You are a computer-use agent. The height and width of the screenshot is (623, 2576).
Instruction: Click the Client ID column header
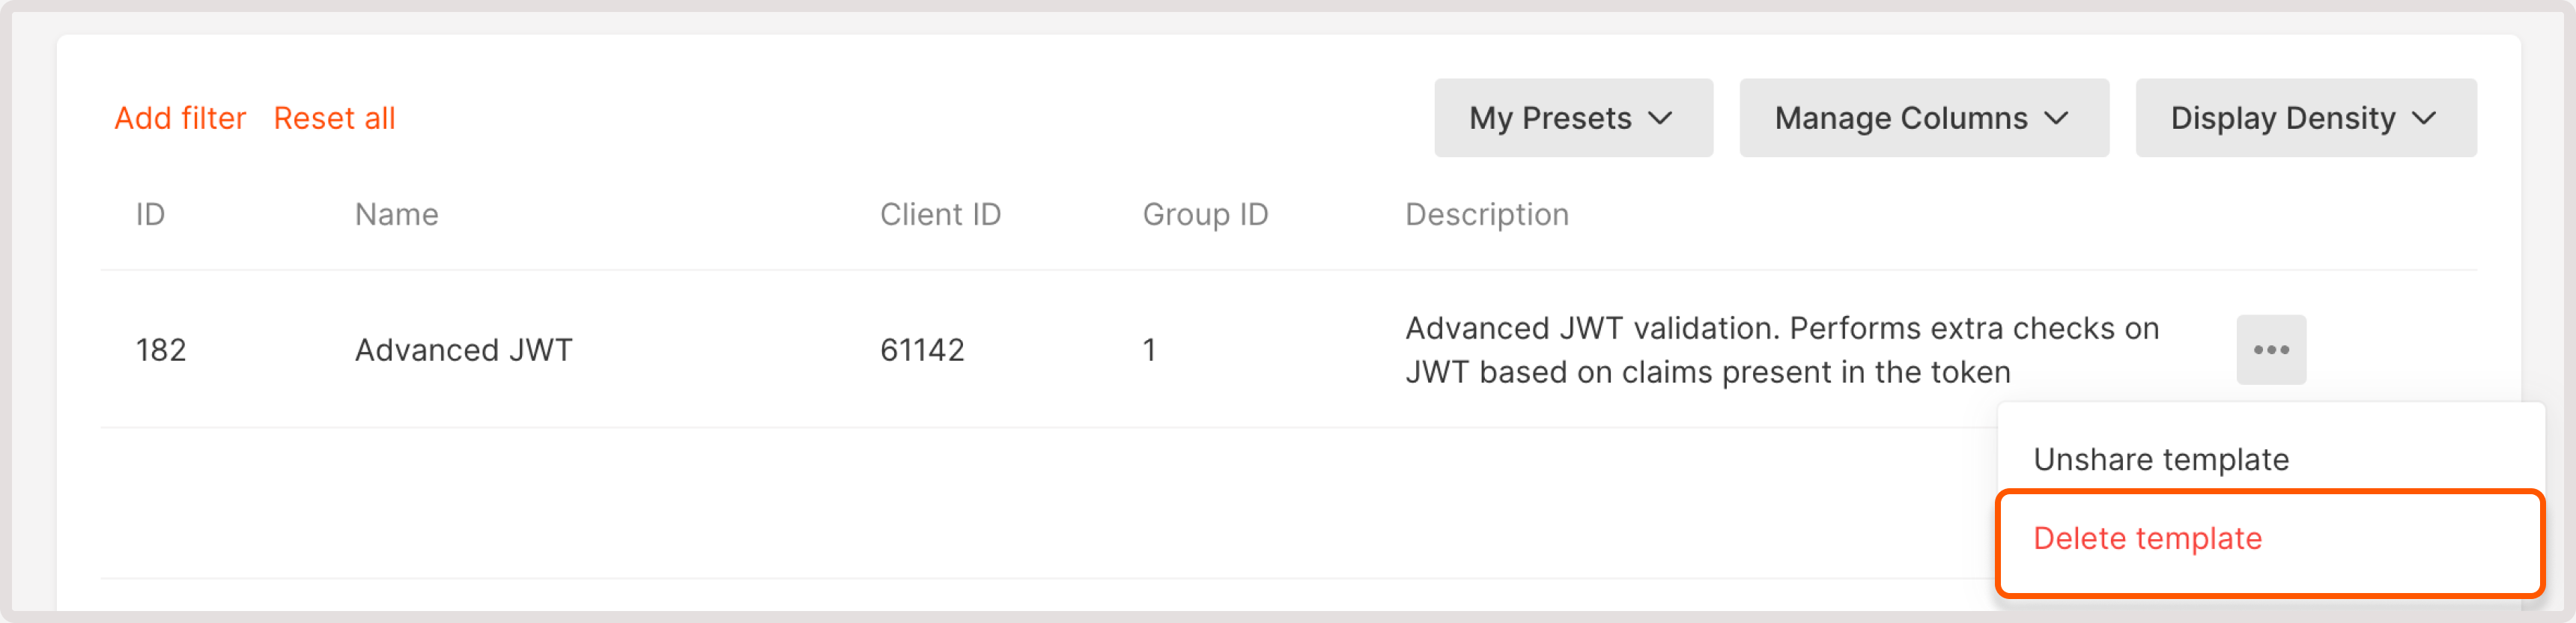click(940, 214)
